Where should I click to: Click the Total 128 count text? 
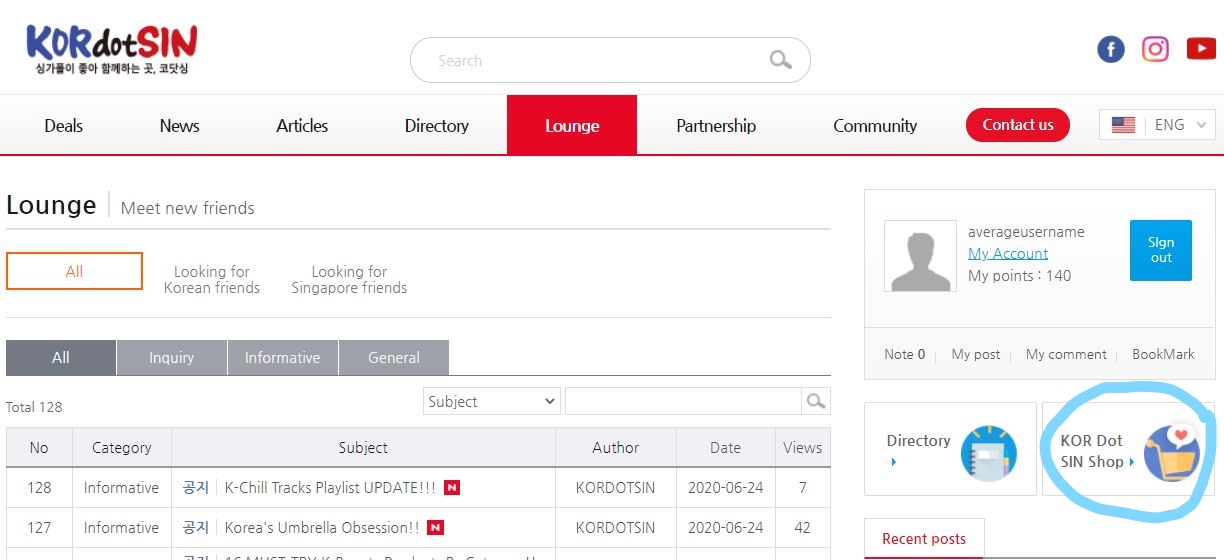click(34, 407)
